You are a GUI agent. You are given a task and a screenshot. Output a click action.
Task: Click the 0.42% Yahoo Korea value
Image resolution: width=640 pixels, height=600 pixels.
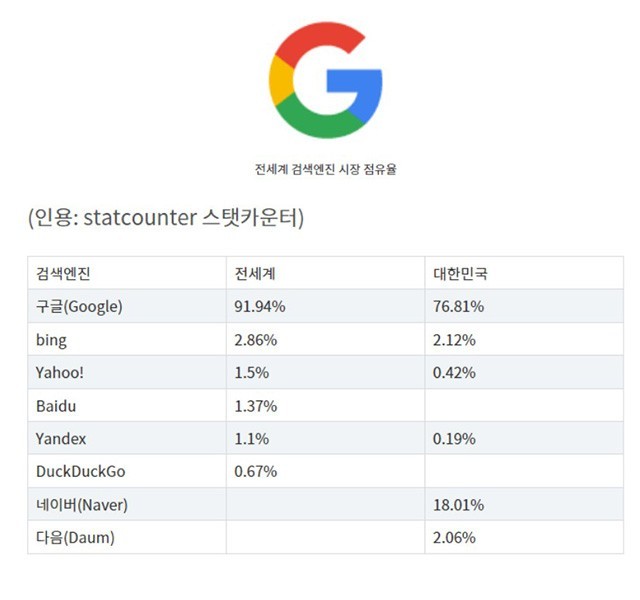(454, 372)
